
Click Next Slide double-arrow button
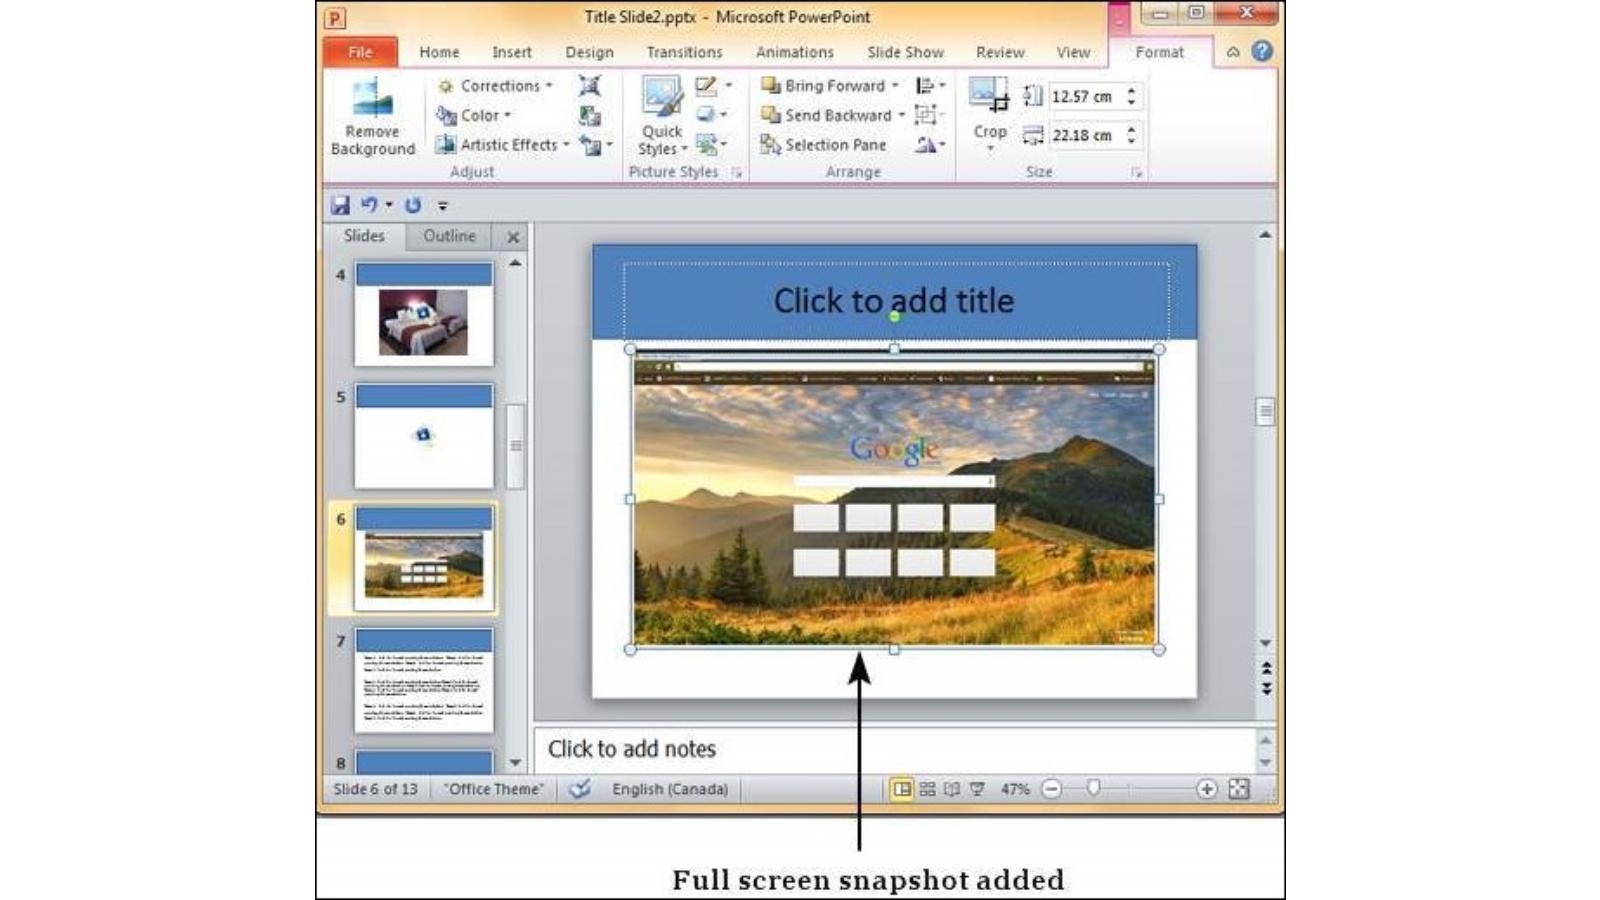pos(1266,689)
